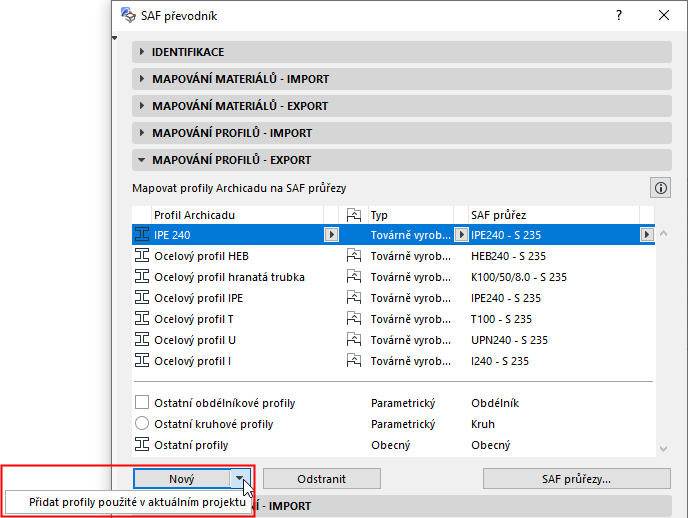Select the Ocelový profil U row name
The width and height of the screenshot is (688, 518).
195,340
